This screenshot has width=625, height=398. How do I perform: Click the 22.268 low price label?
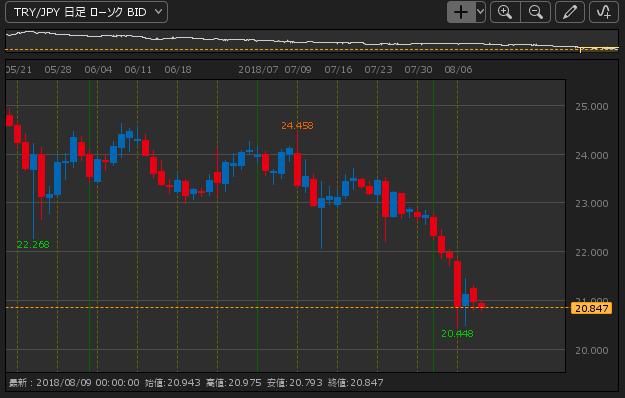(33, 245)
